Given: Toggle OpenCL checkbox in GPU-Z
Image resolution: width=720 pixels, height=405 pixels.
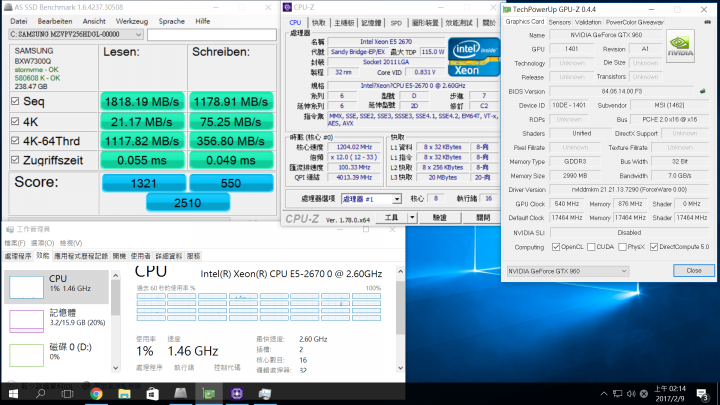Looking at the screenshot, I should 556,247.
